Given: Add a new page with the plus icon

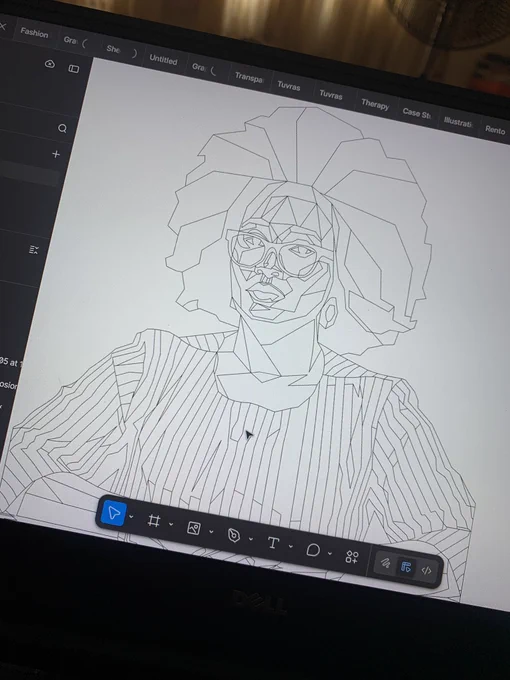Looking at the screenshot, I should [56, 154].
